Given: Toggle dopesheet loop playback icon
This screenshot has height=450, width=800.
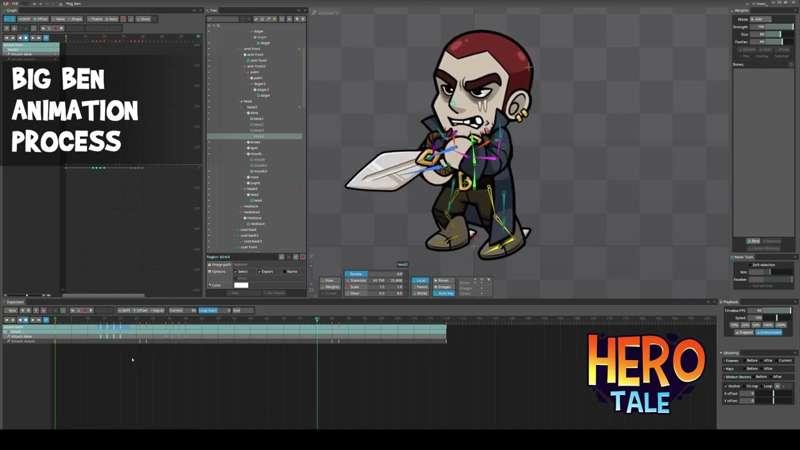Looking at the screenshot, I should (46, 320).
